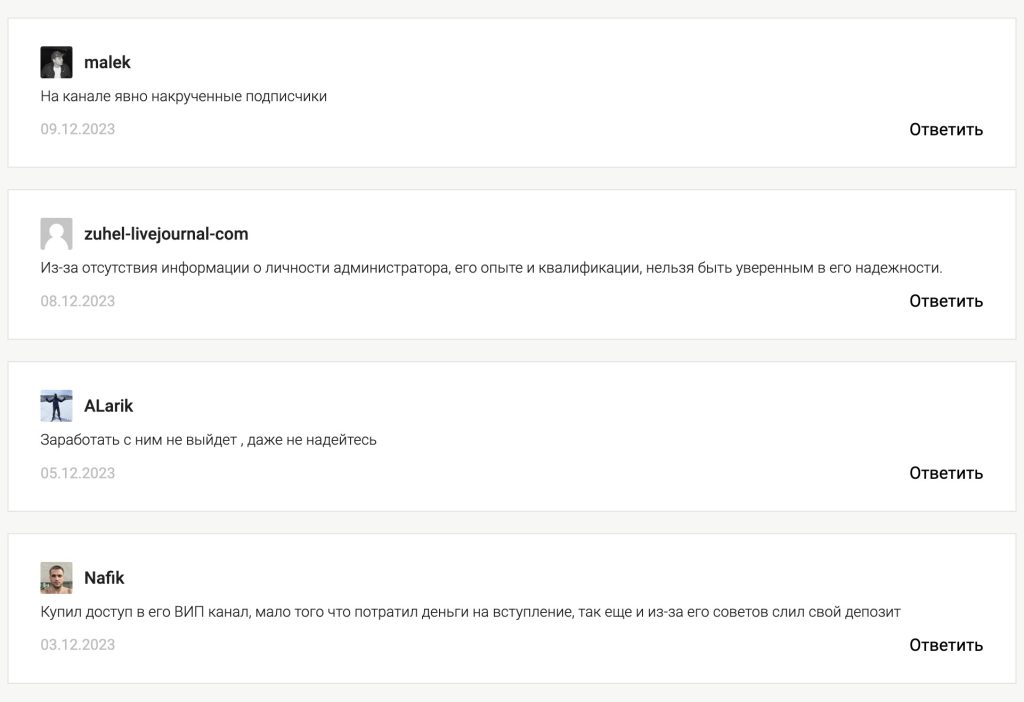
Task: Reply to Nafik's comment via Ответить
Action: pyautogui.click(x=946, y=645)
